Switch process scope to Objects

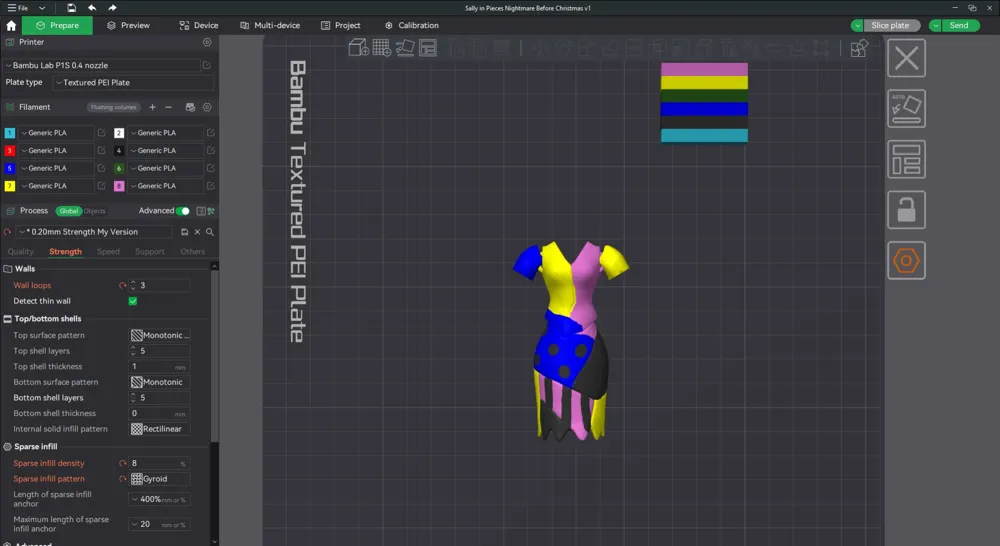click(x=94, y=211)
